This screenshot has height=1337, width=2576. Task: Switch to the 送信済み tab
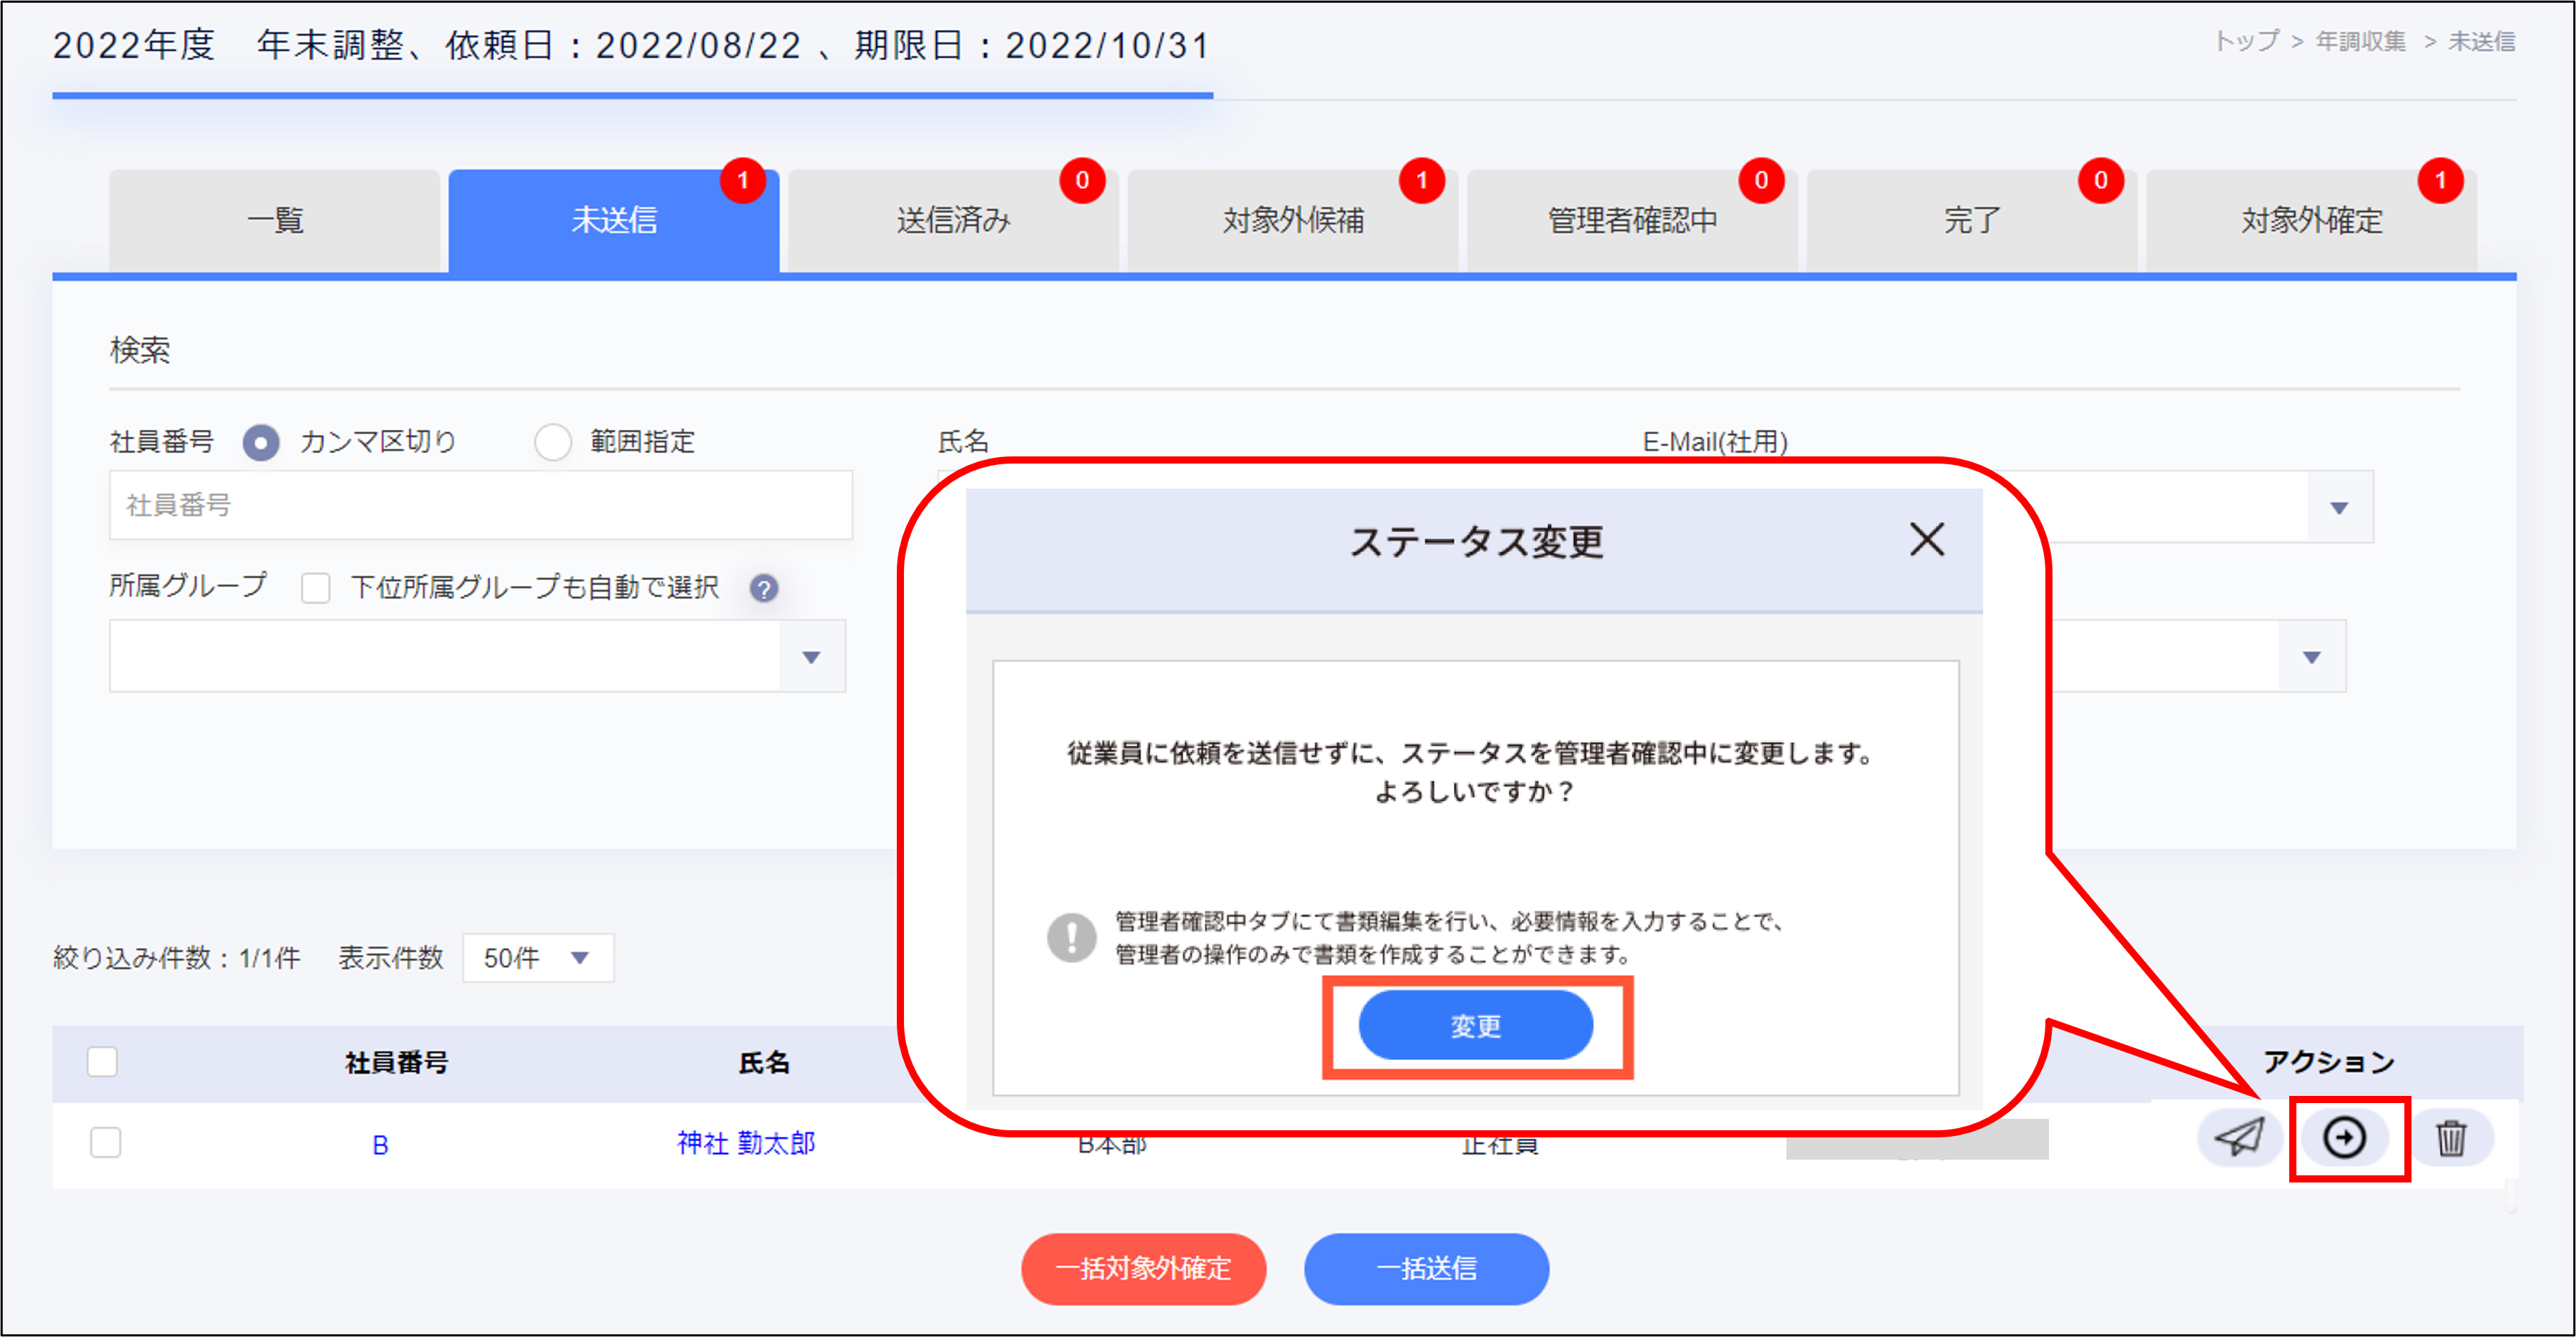953,221
